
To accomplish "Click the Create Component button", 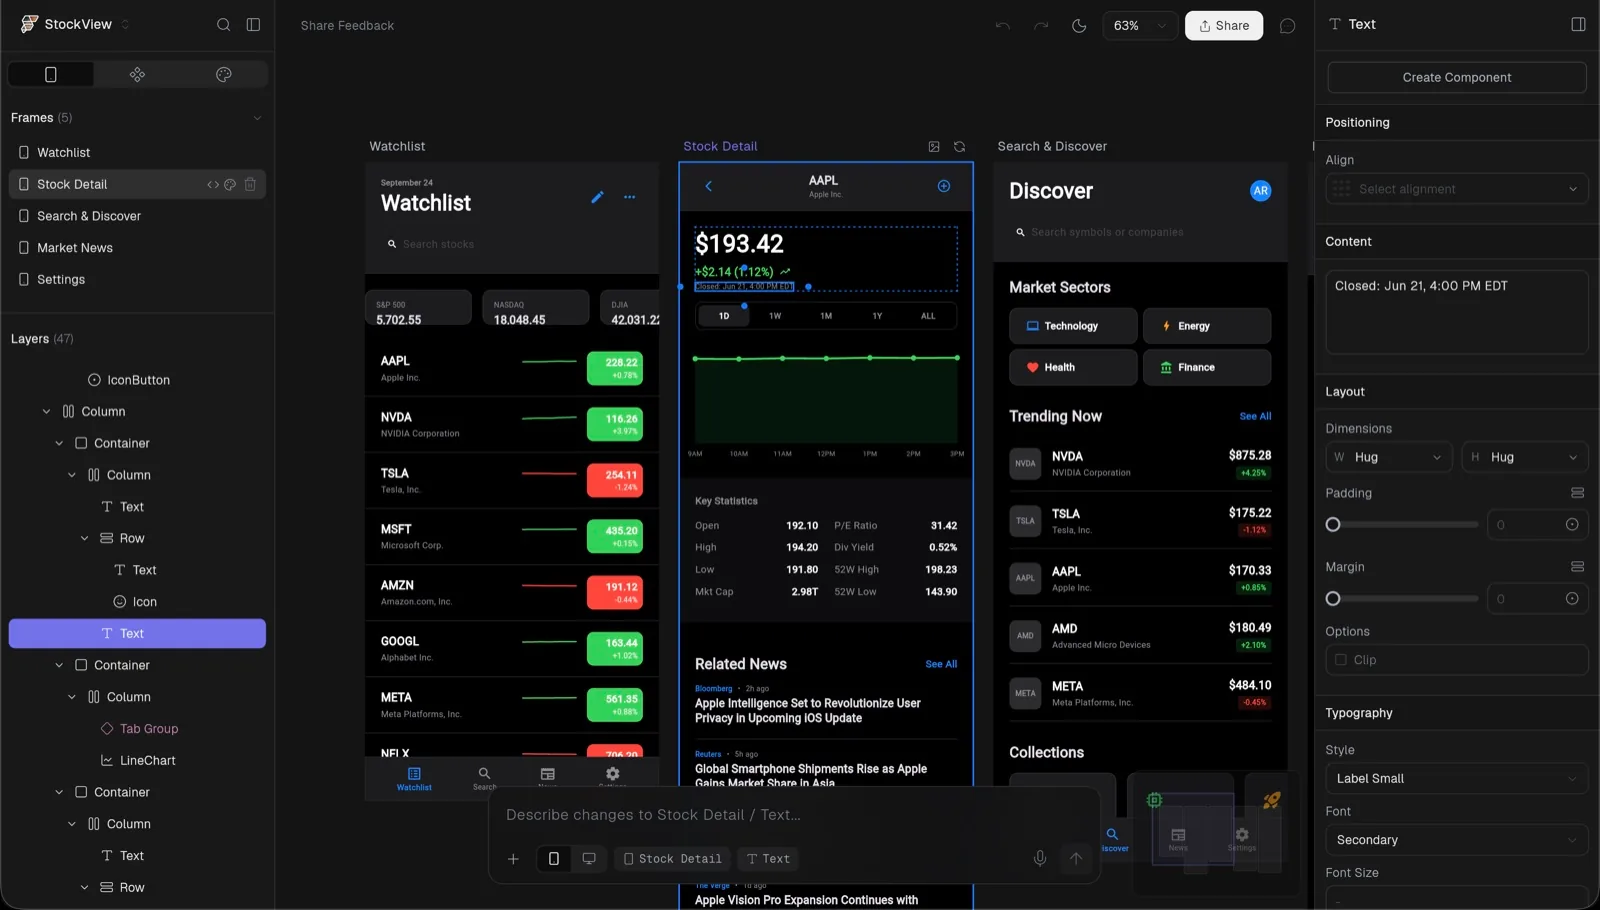I will [1457, 77].
